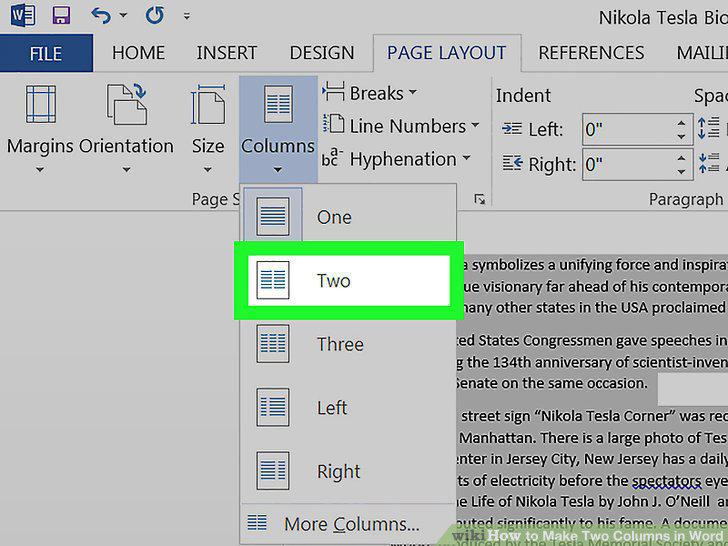Image resolution: width=728 pixels, height=546 pixels.
Task: Click the Right column layout icon
Action: coord(273,471)
